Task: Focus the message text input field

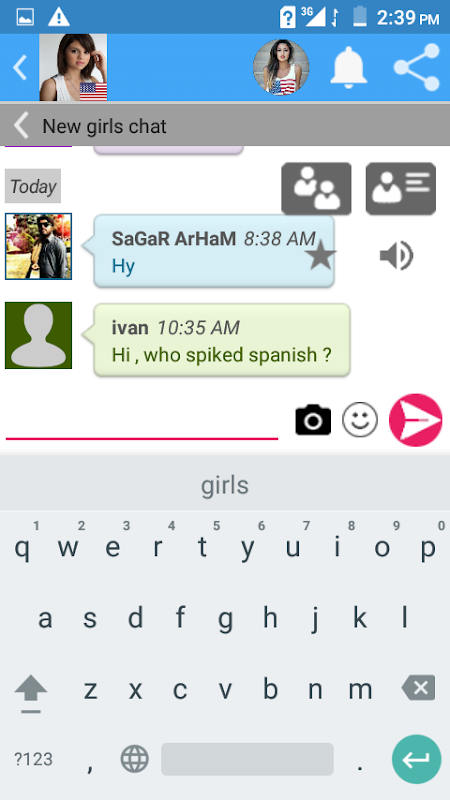Action: (142, 421)
